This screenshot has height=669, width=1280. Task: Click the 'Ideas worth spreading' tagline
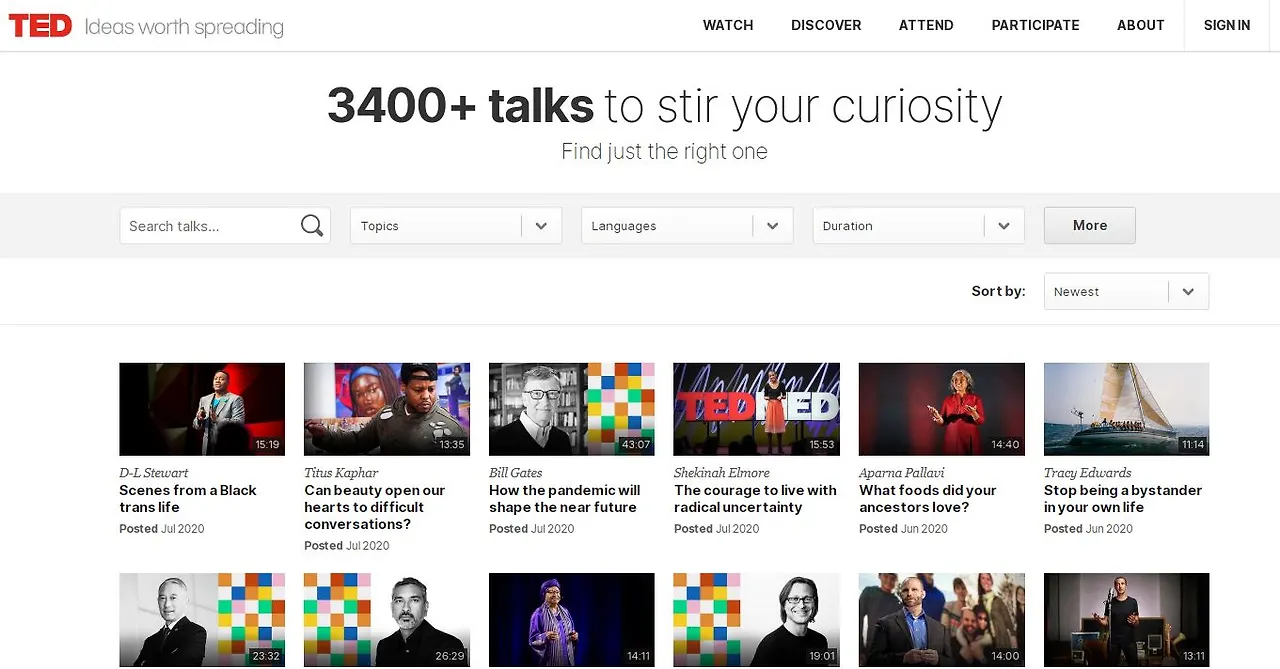coord(184,27)
